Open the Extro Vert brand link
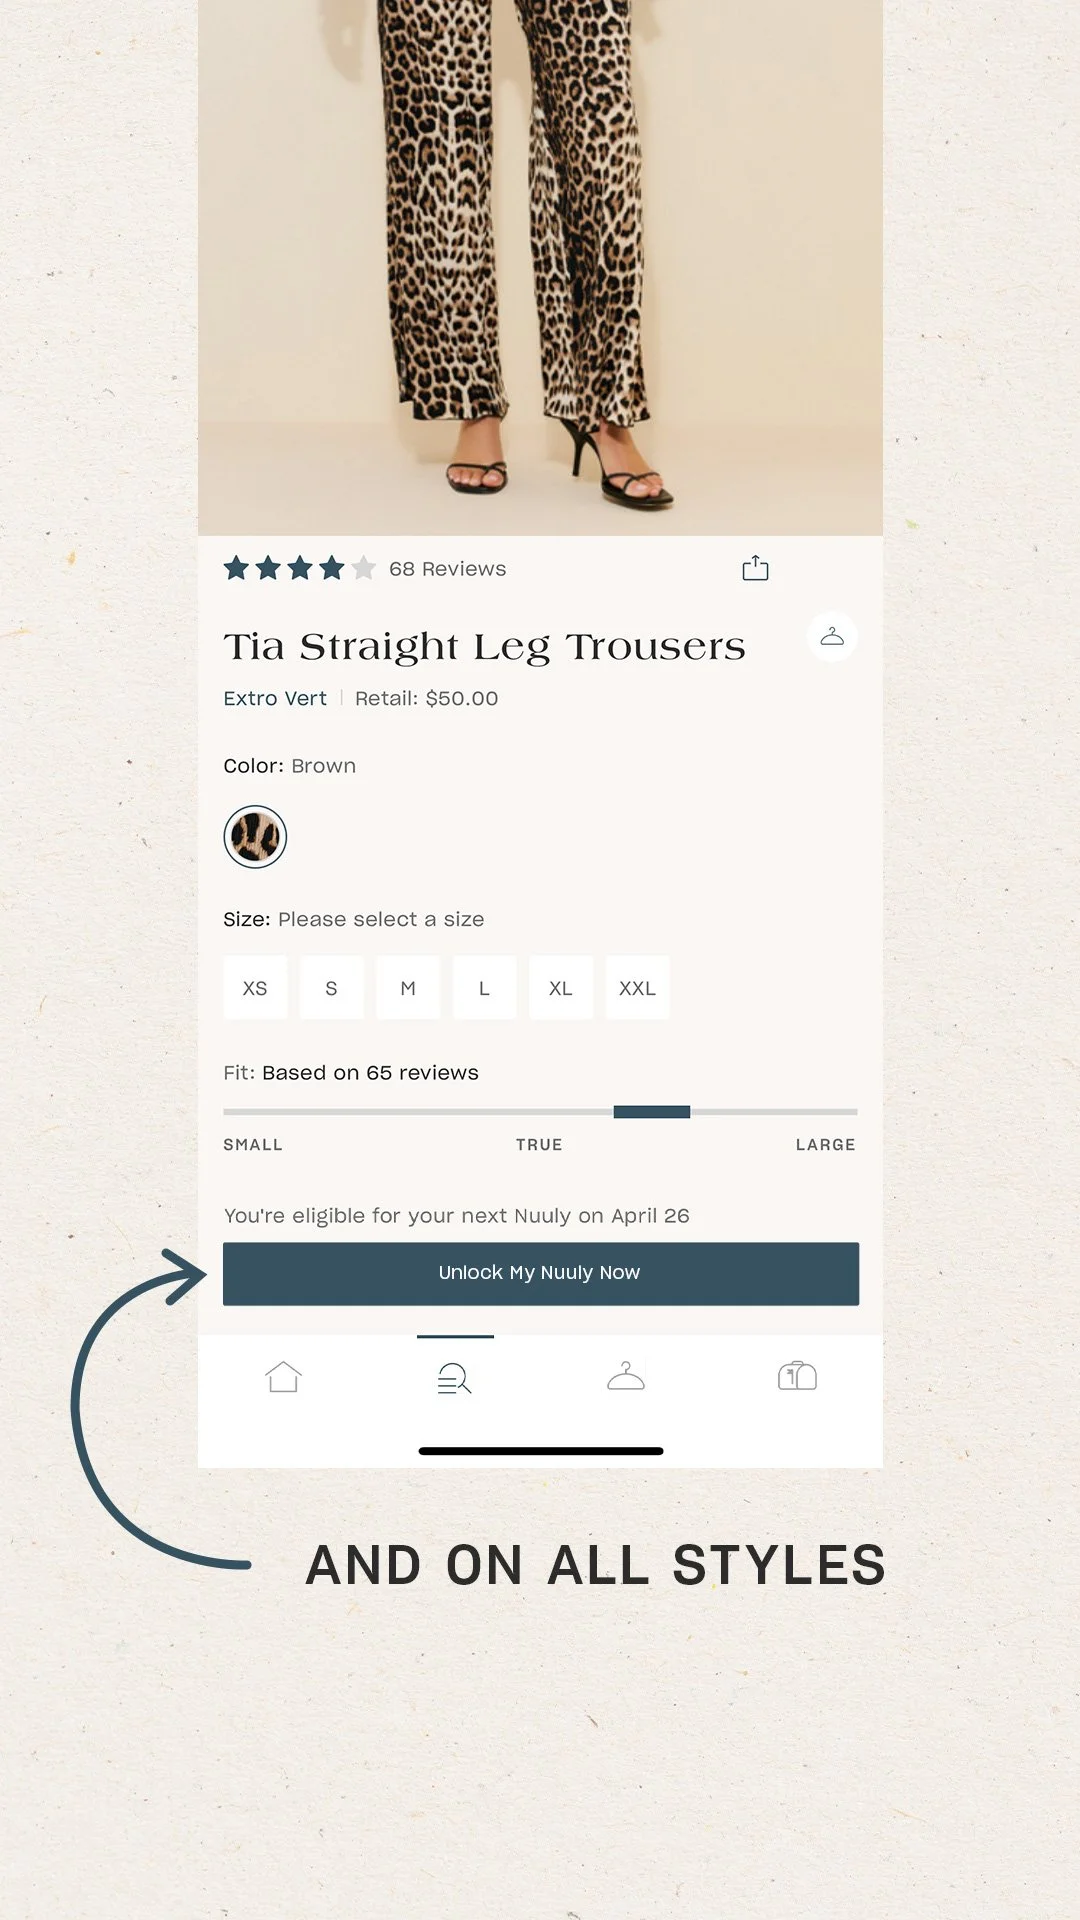 tap(275, 698)
